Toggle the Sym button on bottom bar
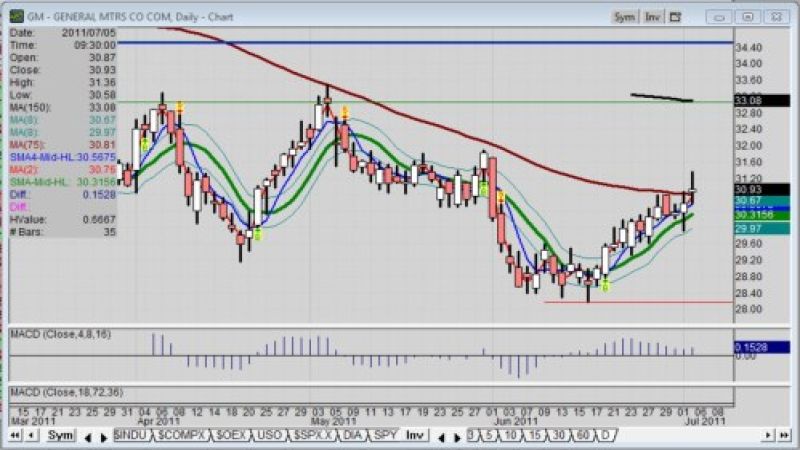The height and width of the screenshot is (450, 800). pyautogui.click(x=61, y=437)
